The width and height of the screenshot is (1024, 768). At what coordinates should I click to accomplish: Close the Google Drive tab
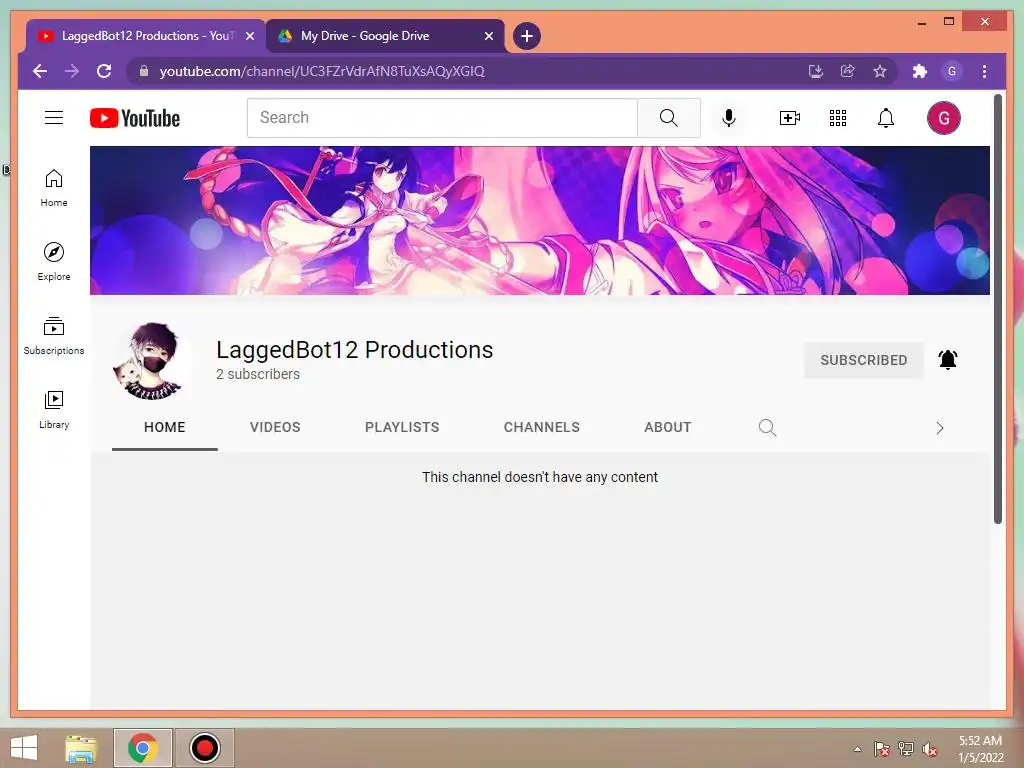tap(488, 36)
